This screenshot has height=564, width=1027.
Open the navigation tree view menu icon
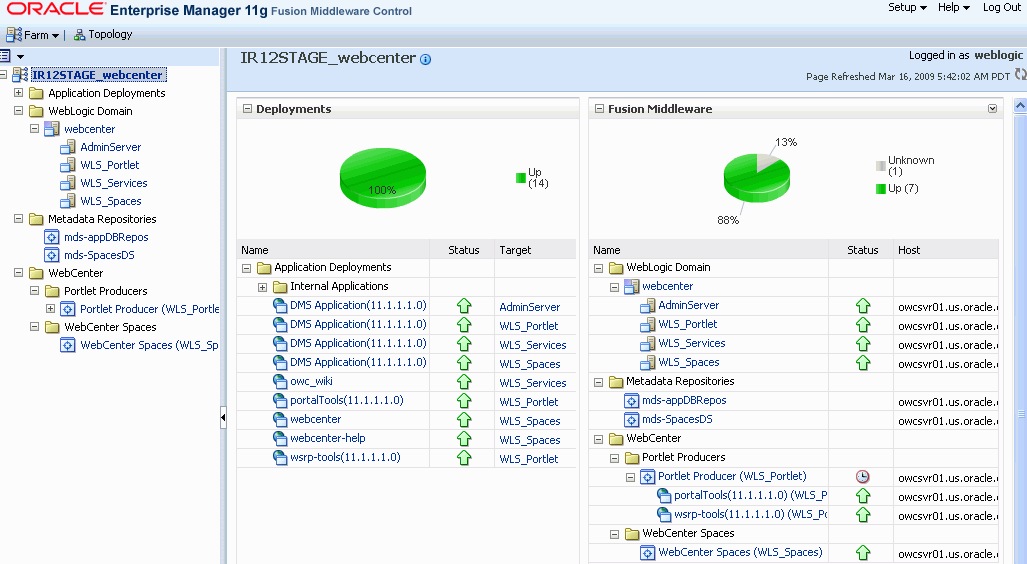pyautogui.click(x=12, y=56)
